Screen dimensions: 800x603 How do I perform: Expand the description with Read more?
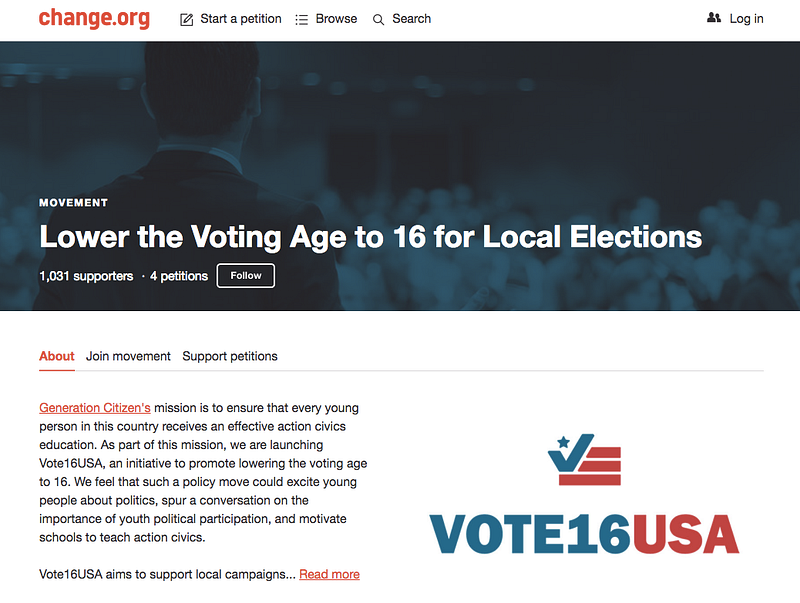329,574
